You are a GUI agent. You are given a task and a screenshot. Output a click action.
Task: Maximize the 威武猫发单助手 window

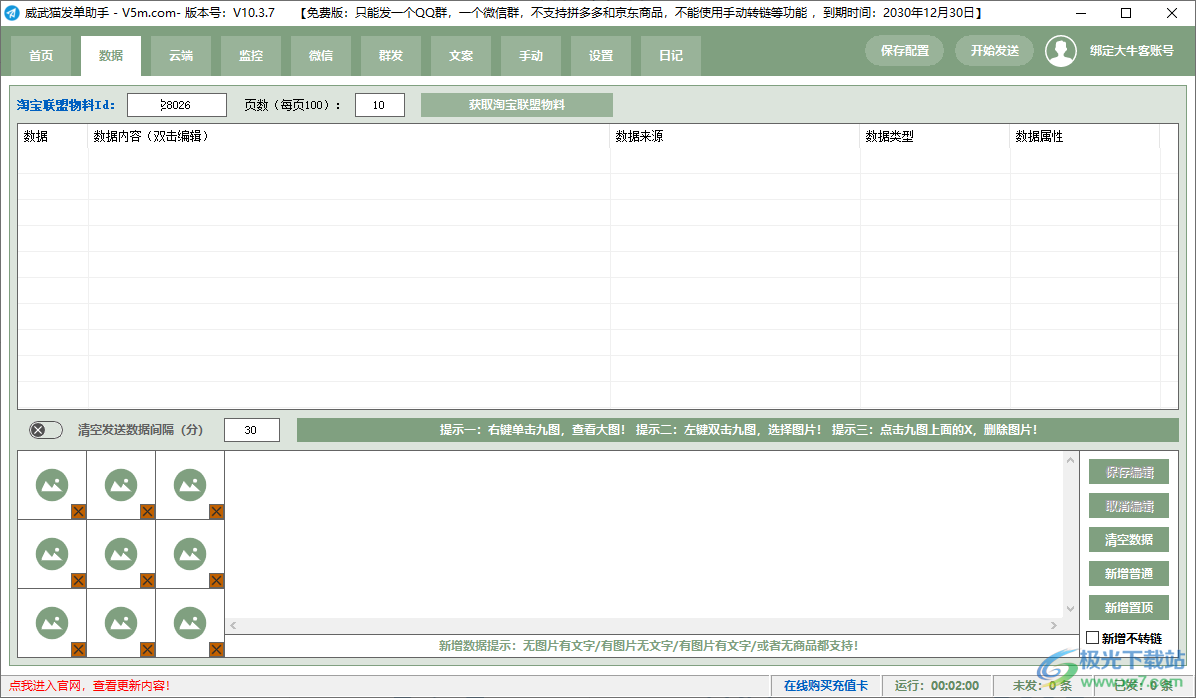coord(1126,13)
